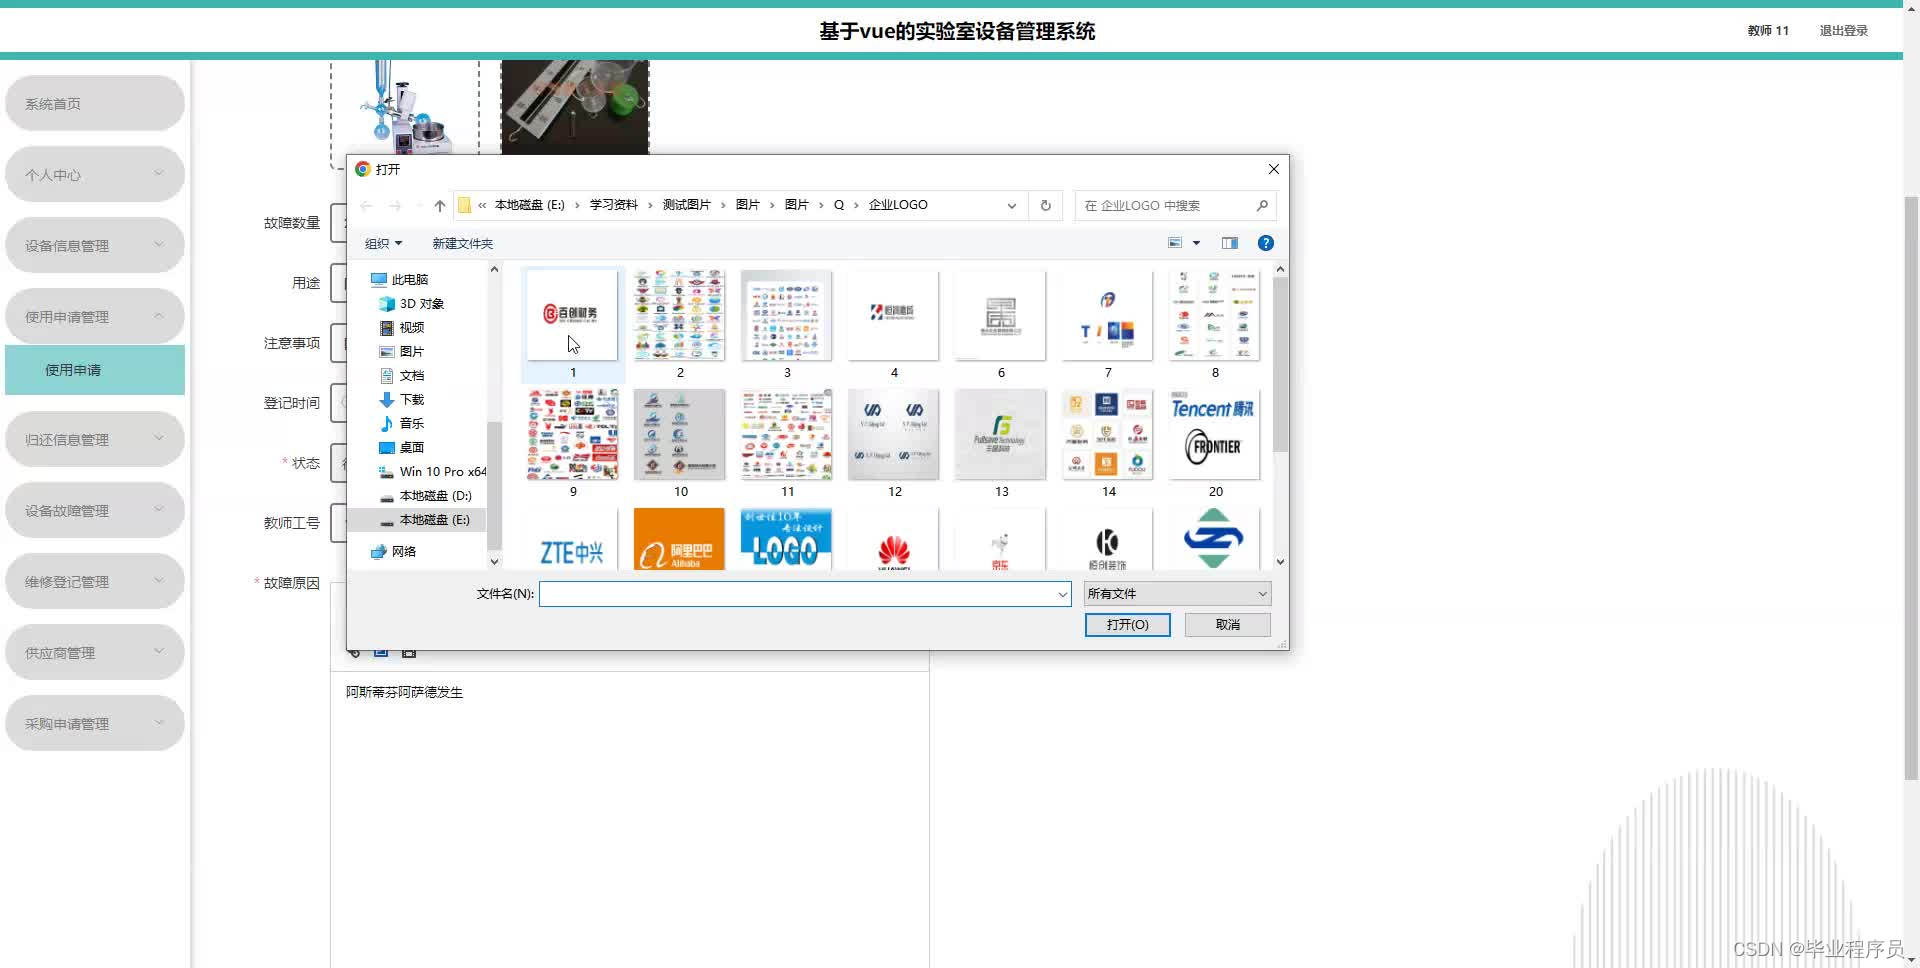Expand the address path history dropdown
This screenshot has height=968, width=1920.
tap(1011, 205)
